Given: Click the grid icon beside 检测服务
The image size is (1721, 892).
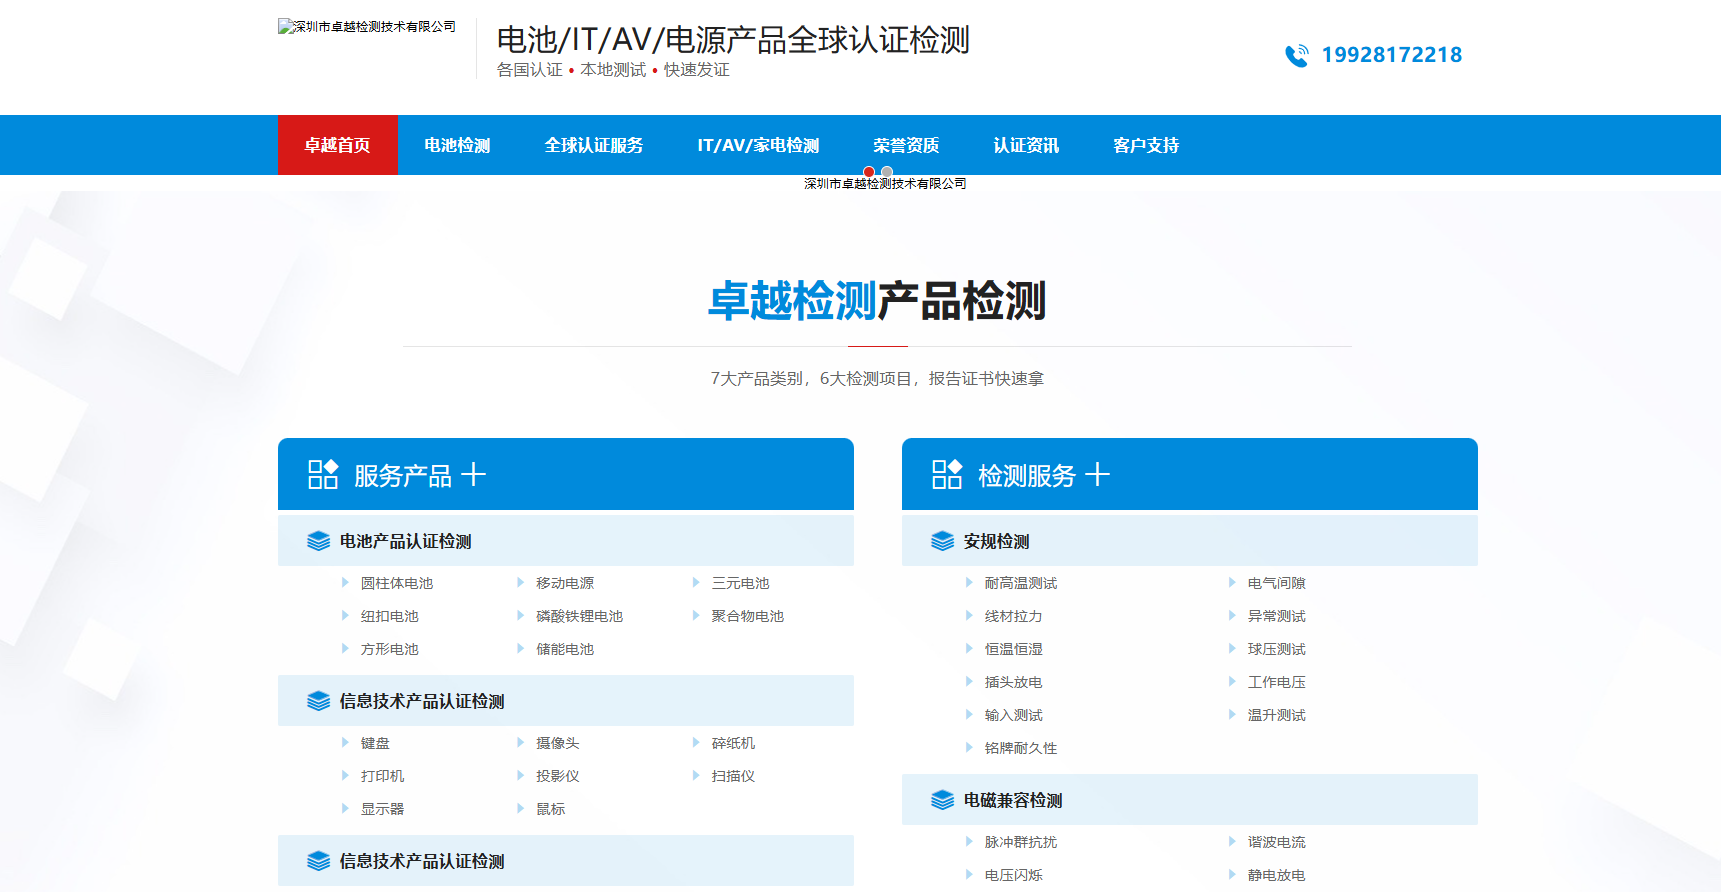Looking at the screenshot, I should tap(946, 474).
